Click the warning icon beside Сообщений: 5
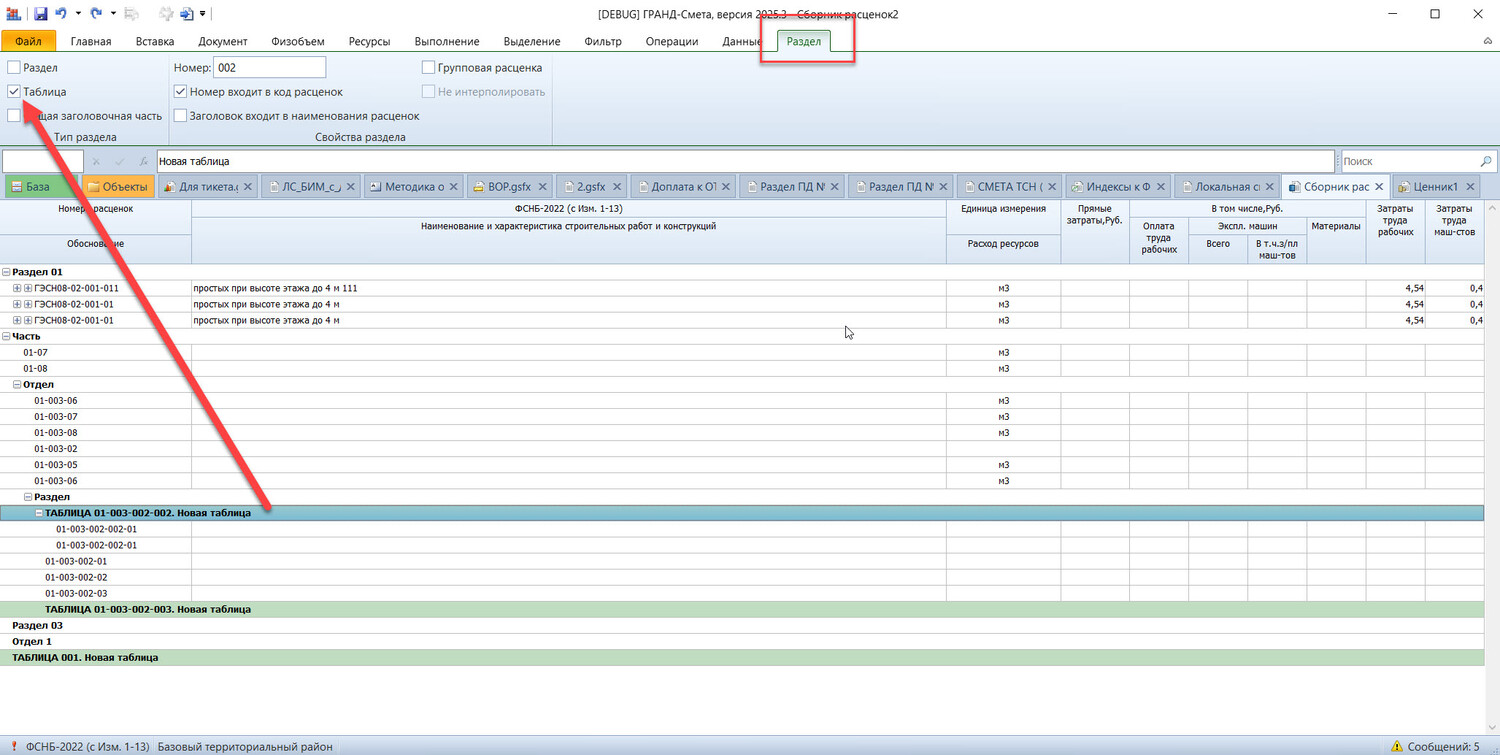 1396,746
